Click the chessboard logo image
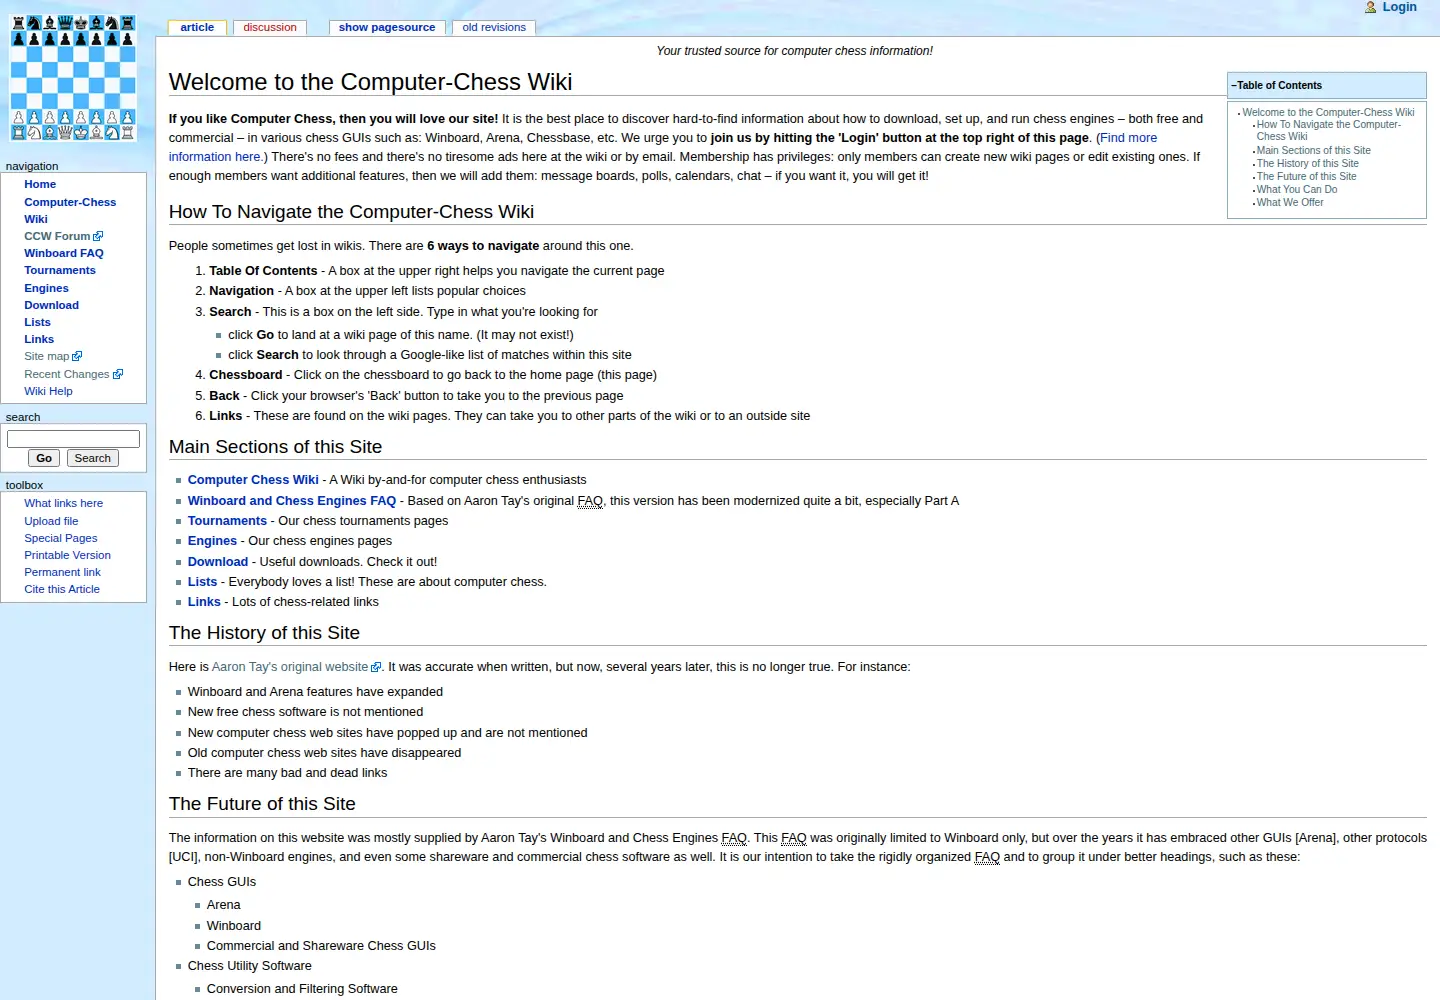1440x1000 pixels. (73, 77)
